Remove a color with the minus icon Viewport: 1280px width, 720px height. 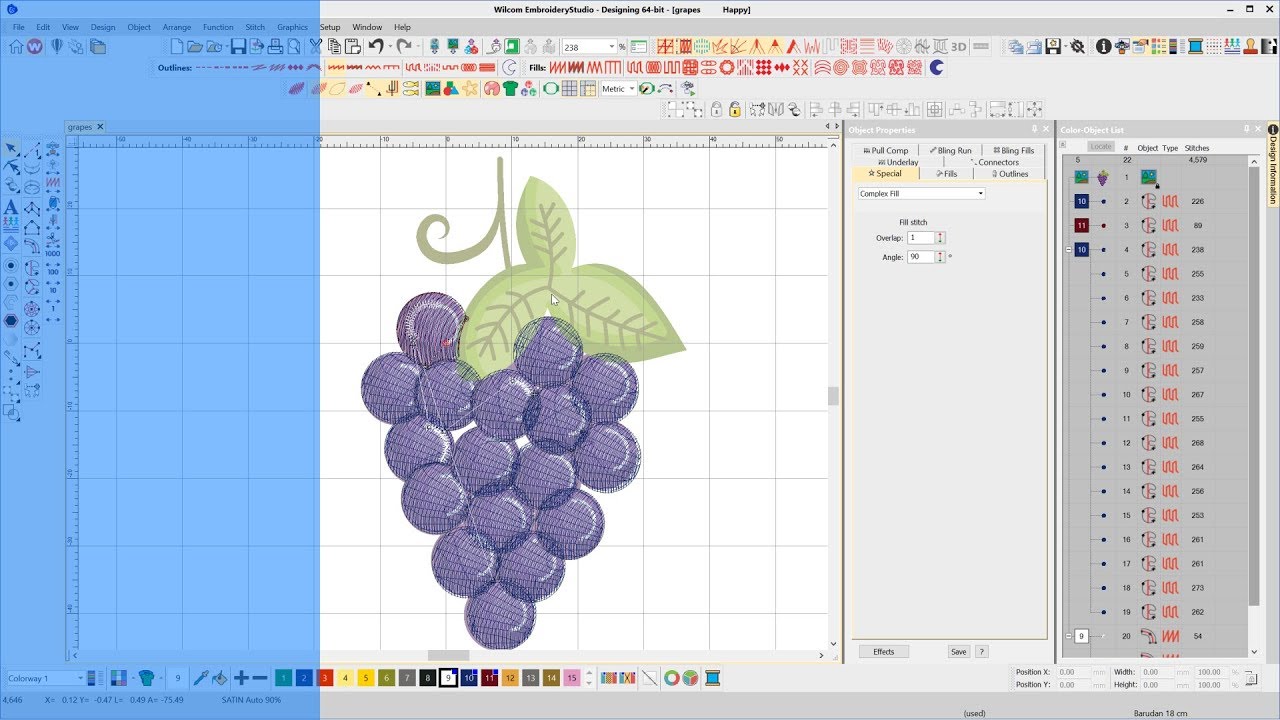(x=260, y=678)
